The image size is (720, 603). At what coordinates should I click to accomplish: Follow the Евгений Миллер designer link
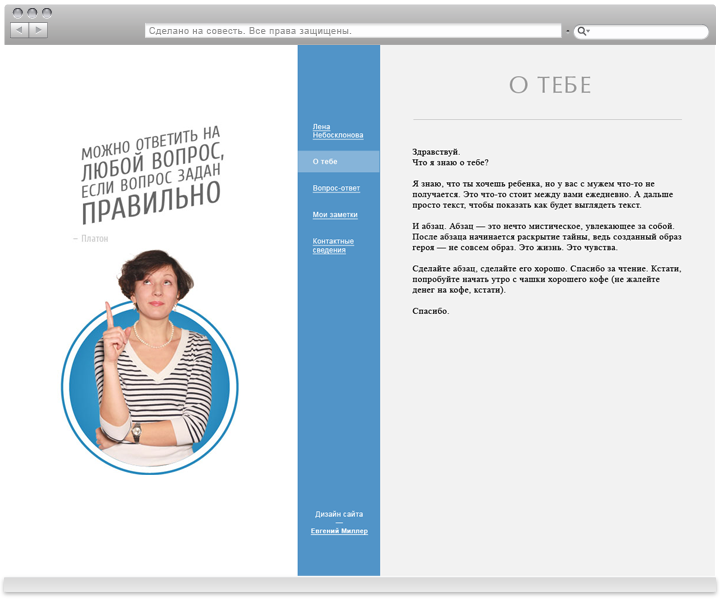click(x=339, y=531)
